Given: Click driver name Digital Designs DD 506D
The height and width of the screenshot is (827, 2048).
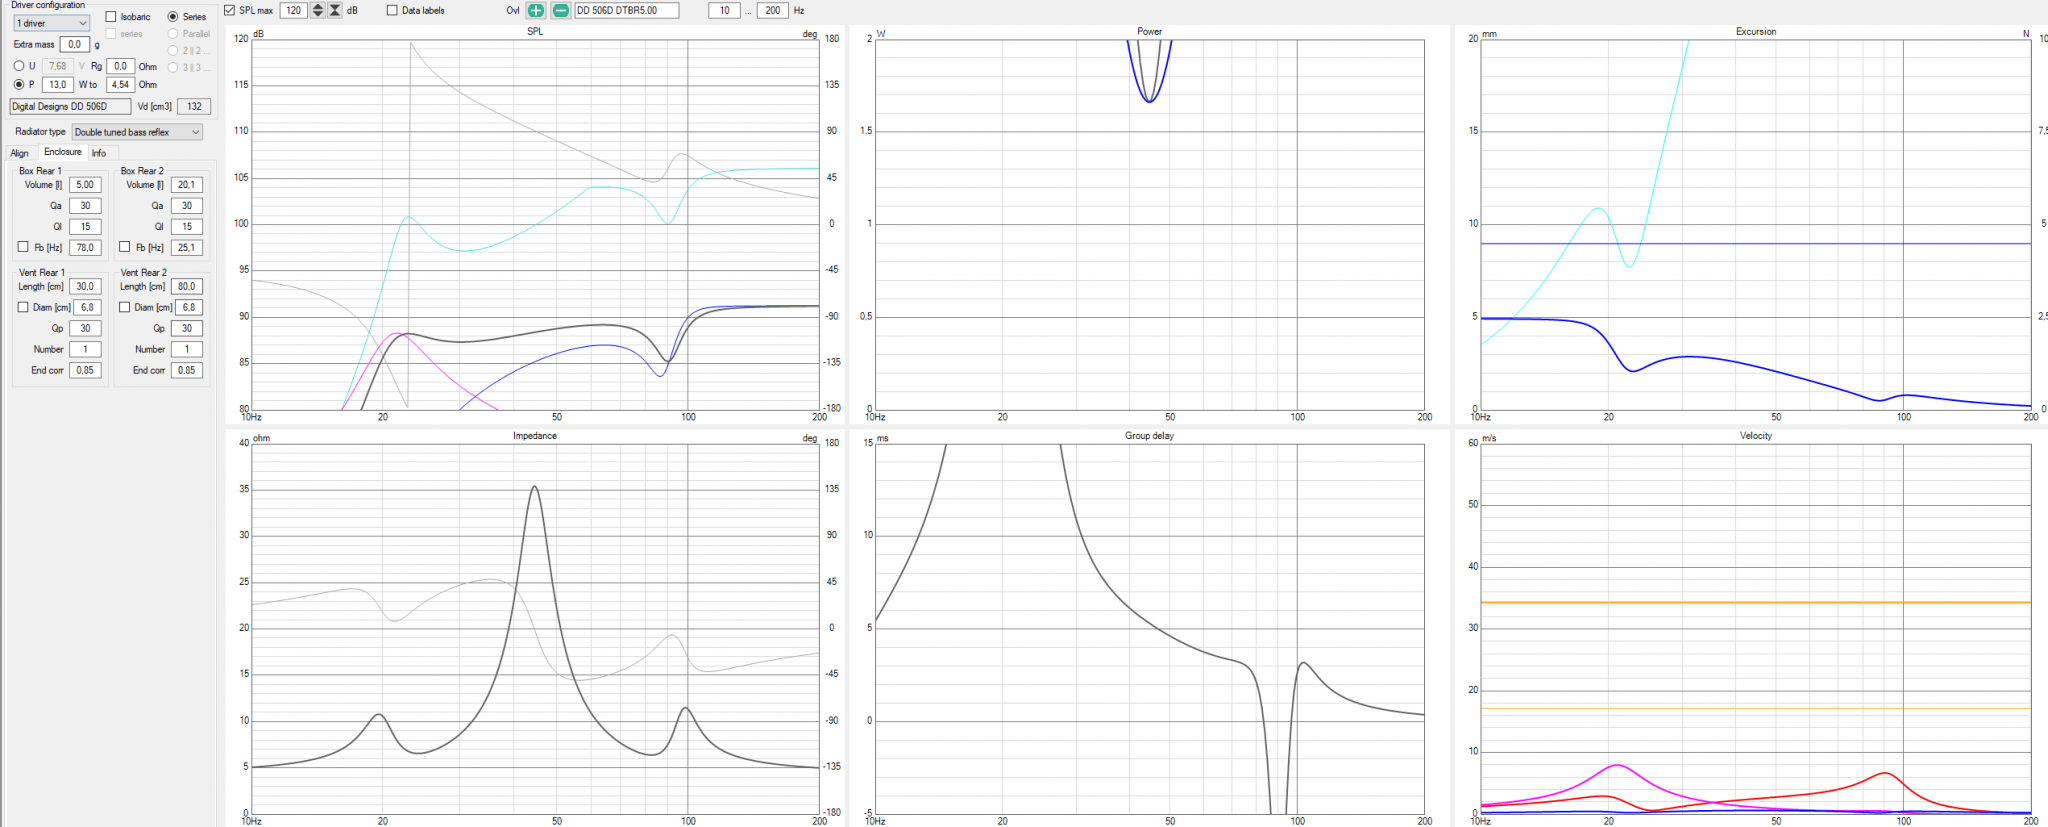Looking at the screenshot, I should (70, 106).
